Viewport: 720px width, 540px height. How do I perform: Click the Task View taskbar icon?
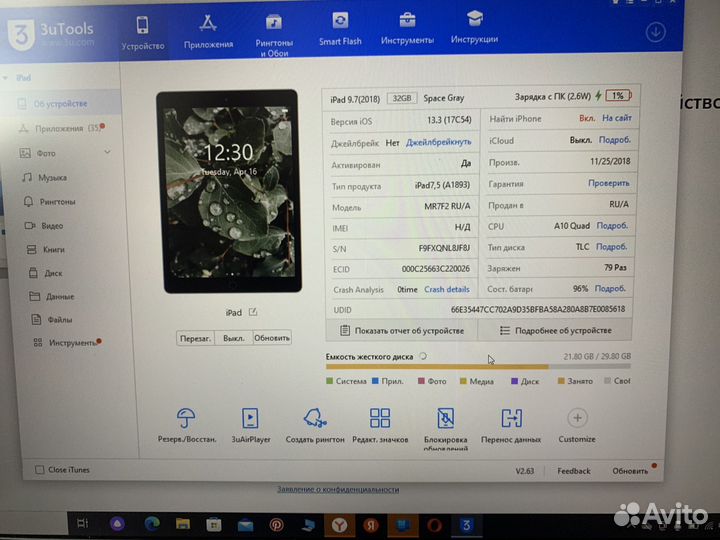(x=83, y=523)
